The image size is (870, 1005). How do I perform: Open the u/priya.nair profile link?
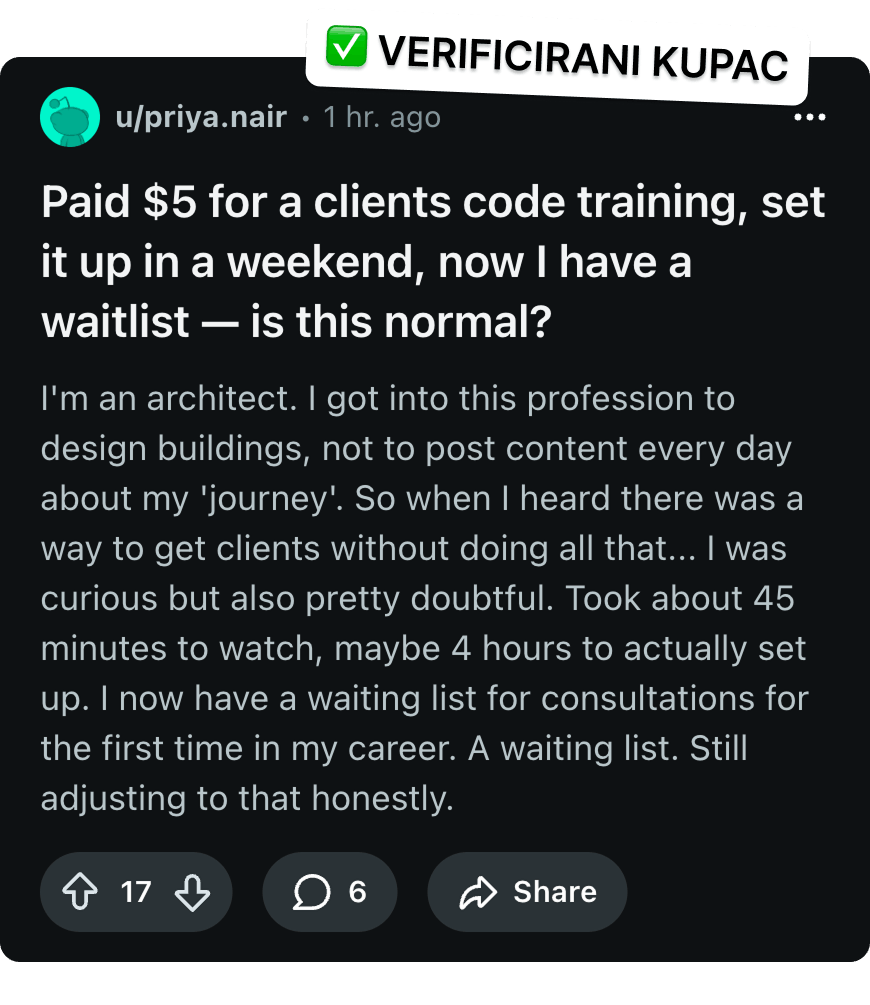[201, 117]
